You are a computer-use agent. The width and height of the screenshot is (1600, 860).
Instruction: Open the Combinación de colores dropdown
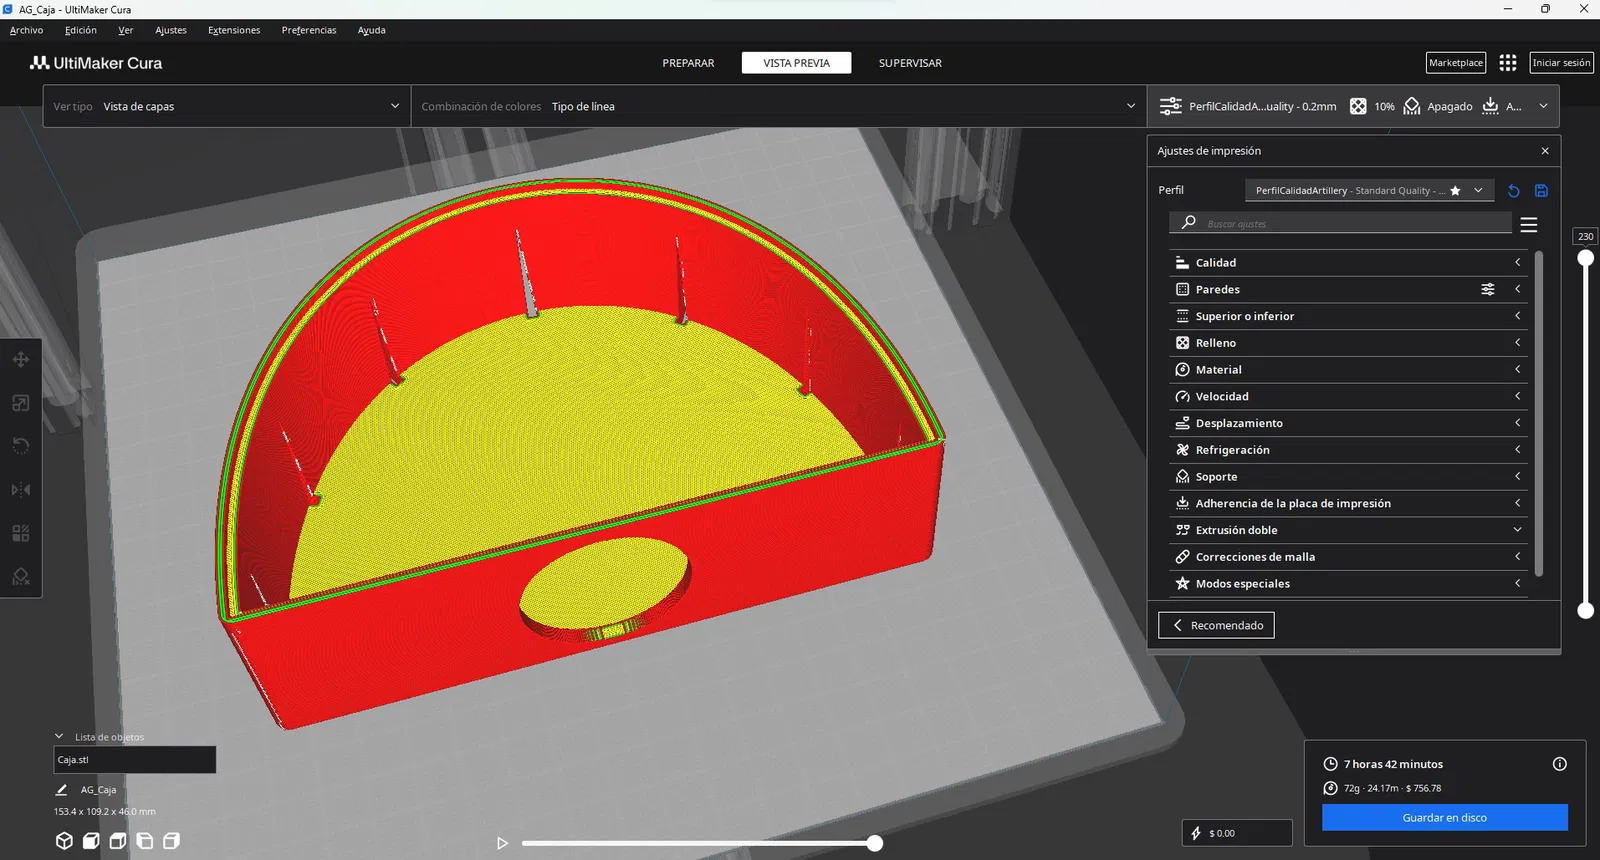click(779, 106)
